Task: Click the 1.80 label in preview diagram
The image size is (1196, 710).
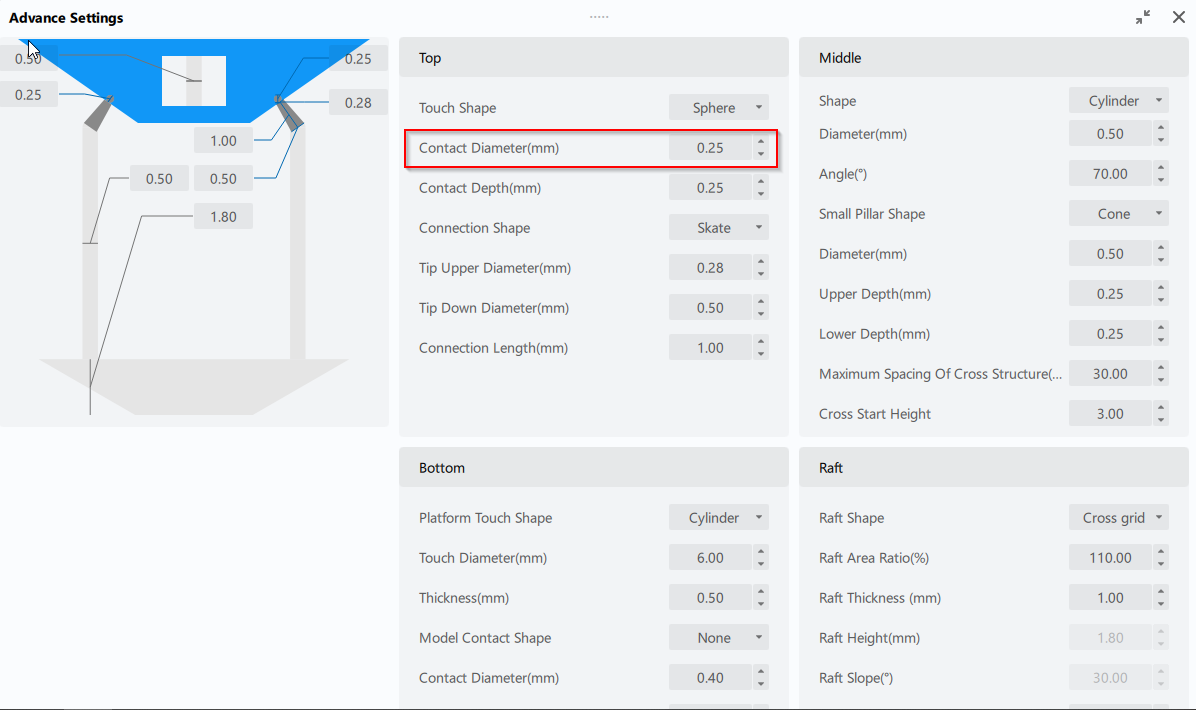Action: click(223, 216)
